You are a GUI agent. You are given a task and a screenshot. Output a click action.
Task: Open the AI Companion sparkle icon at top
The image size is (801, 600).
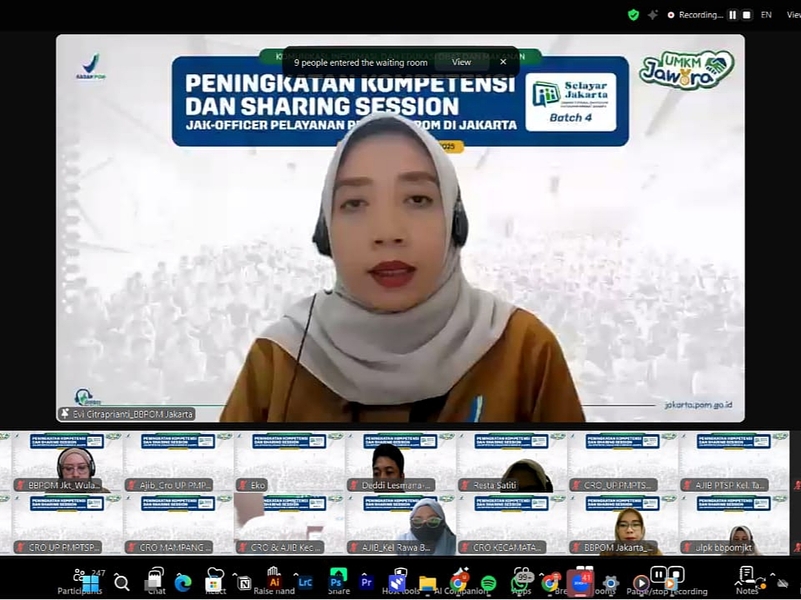click(x=652, y=15)
